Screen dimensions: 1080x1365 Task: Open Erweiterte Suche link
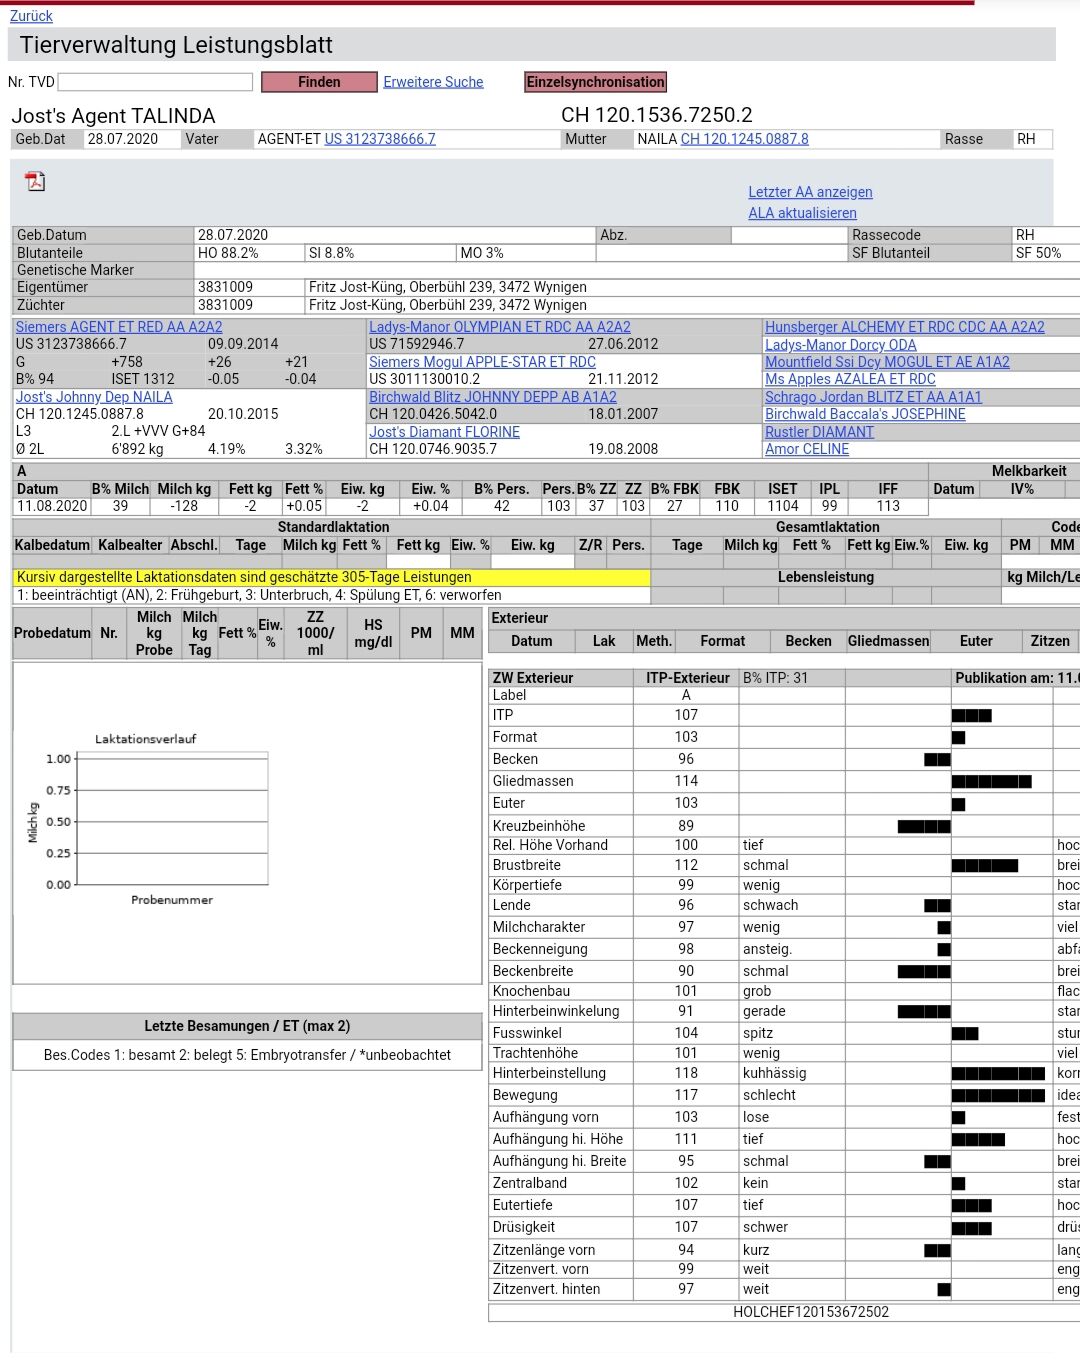pos(433,82)
